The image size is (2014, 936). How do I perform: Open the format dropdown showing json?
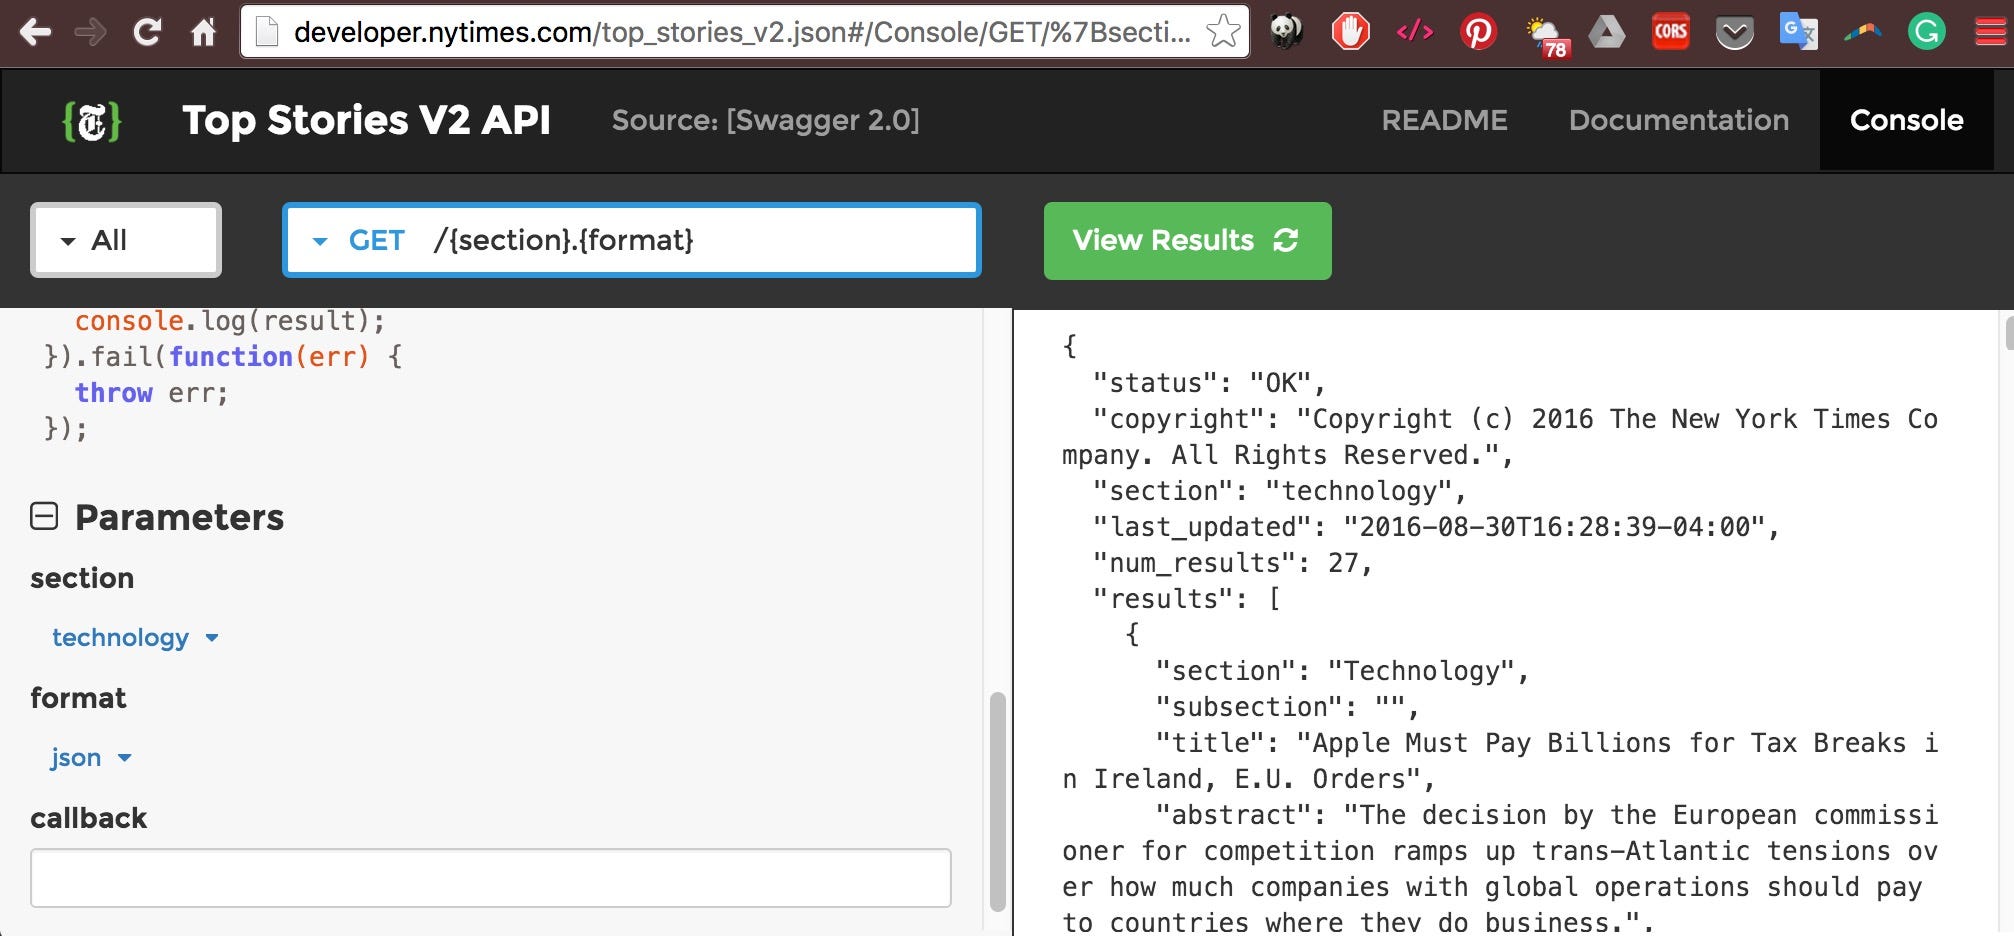90,757
